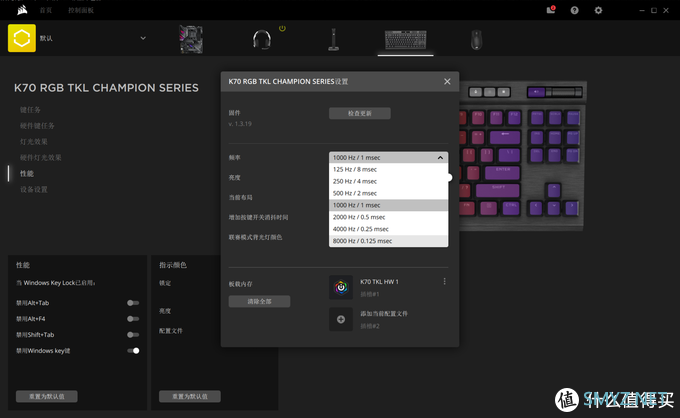This screenshot has width=680, height=418.
Task: Toggle 禁用Windows key switch off
Action: pos(133,350)
